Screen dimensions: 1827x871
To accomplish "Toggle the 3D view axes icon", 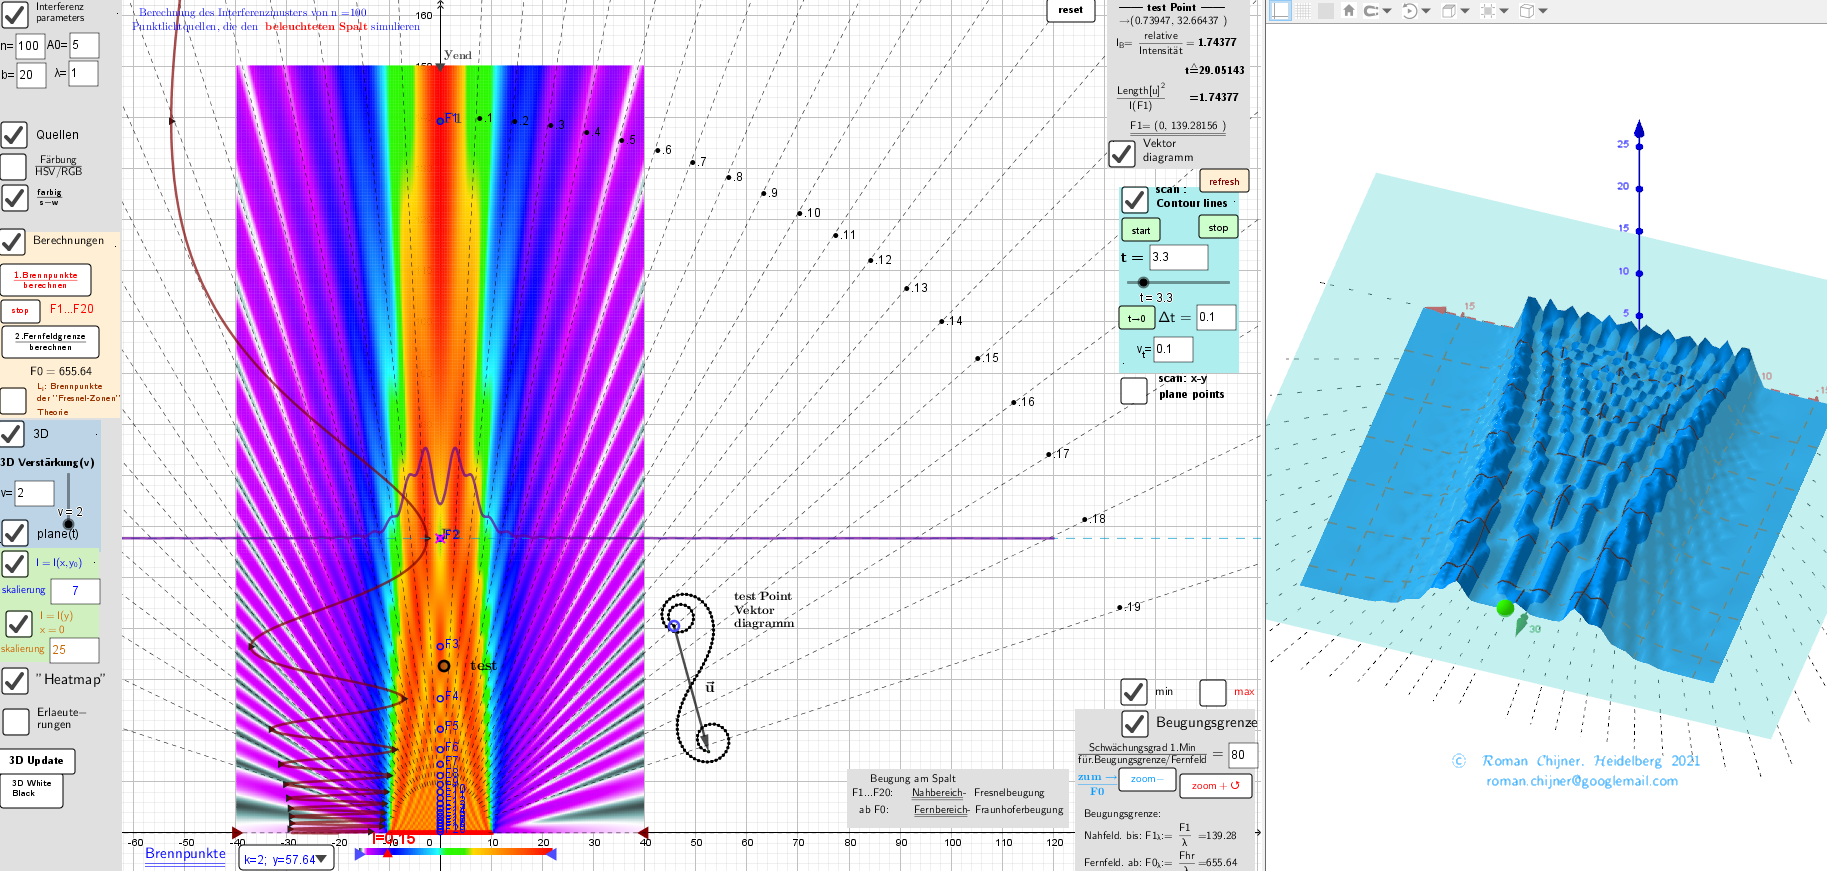I will click(x=1280, y=10).
